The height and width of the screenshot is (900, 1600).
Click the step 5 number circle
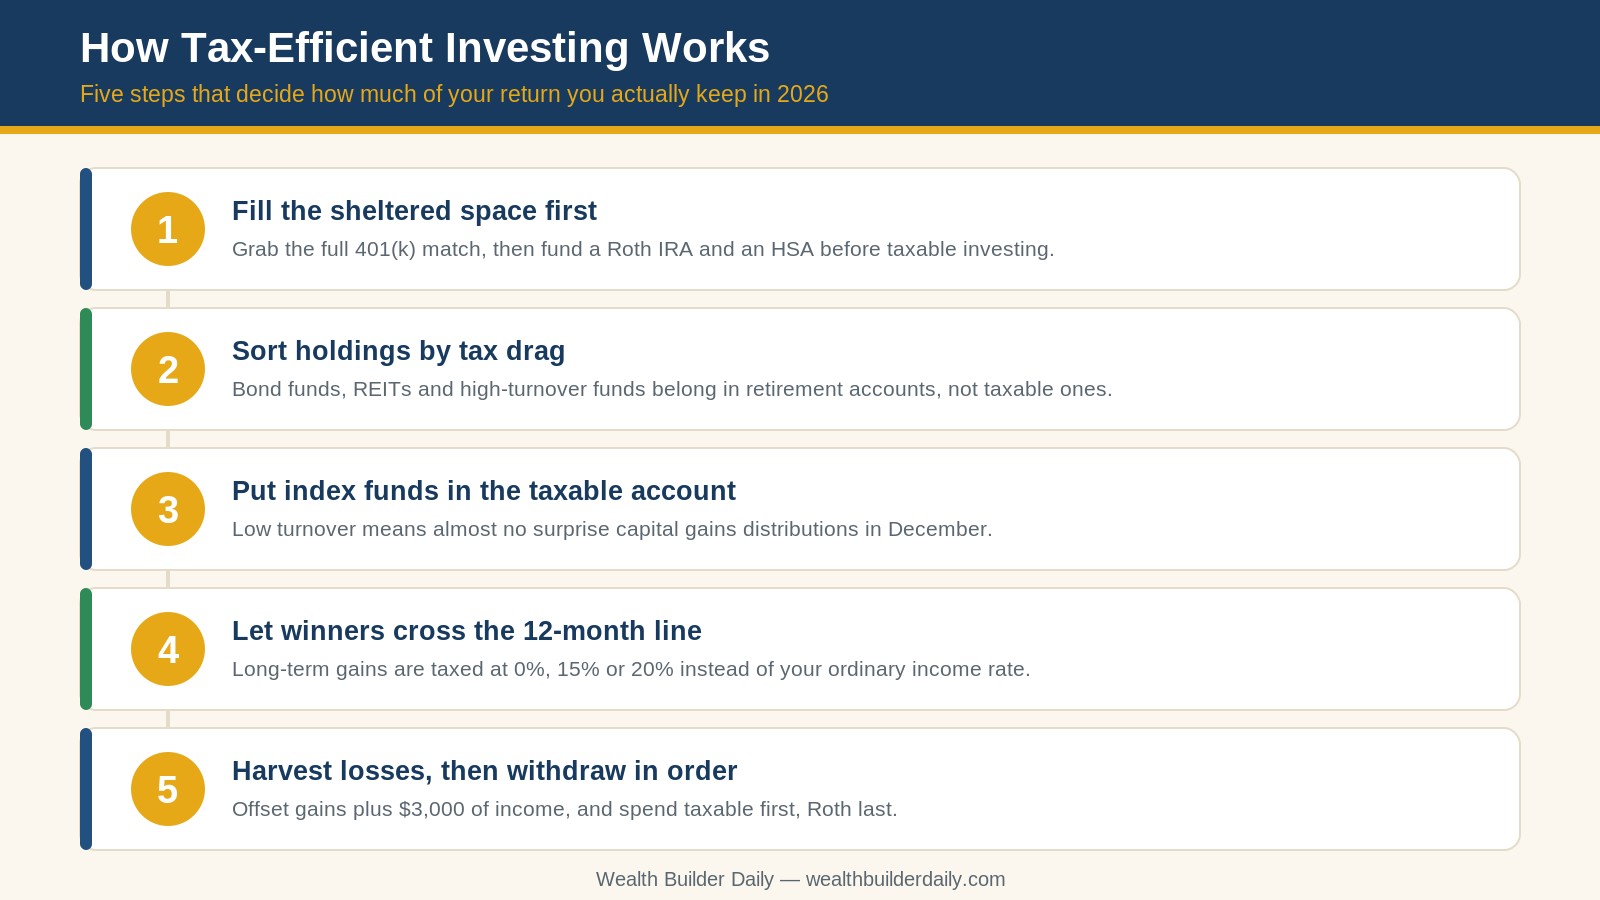point(168,789)
